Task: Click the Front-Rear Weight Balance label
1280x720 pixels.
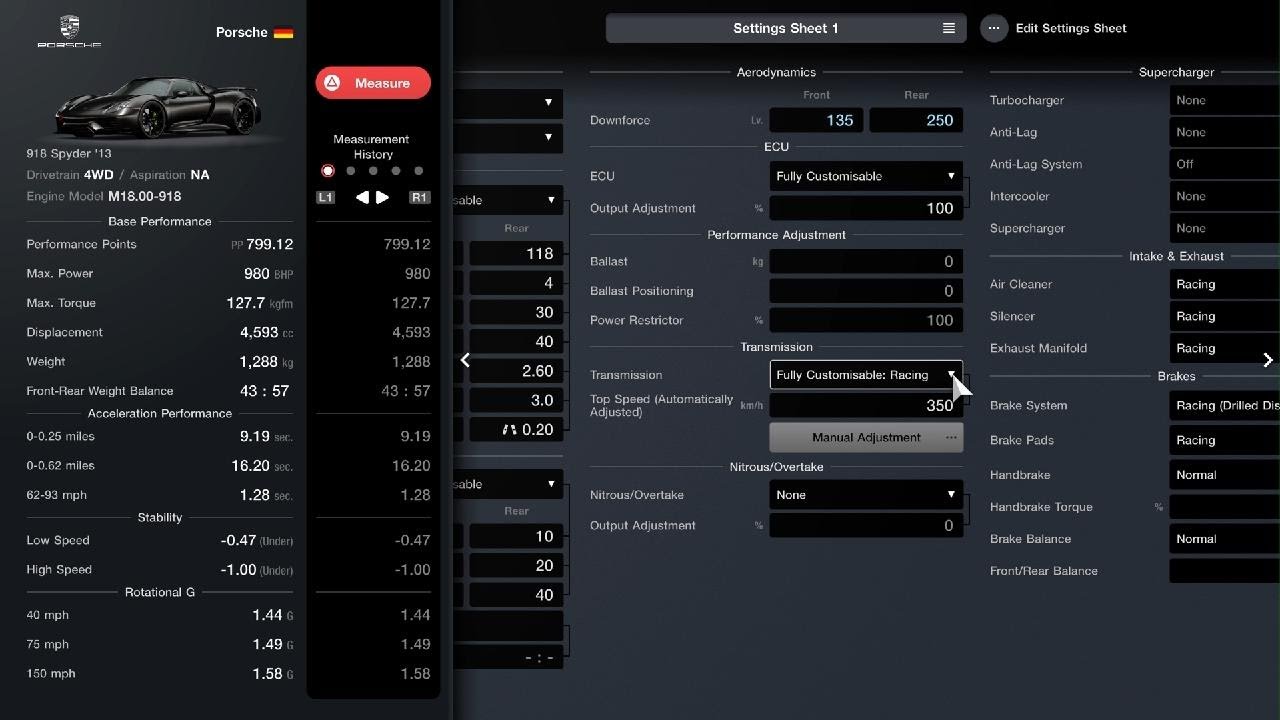Action: coord(100,391)
